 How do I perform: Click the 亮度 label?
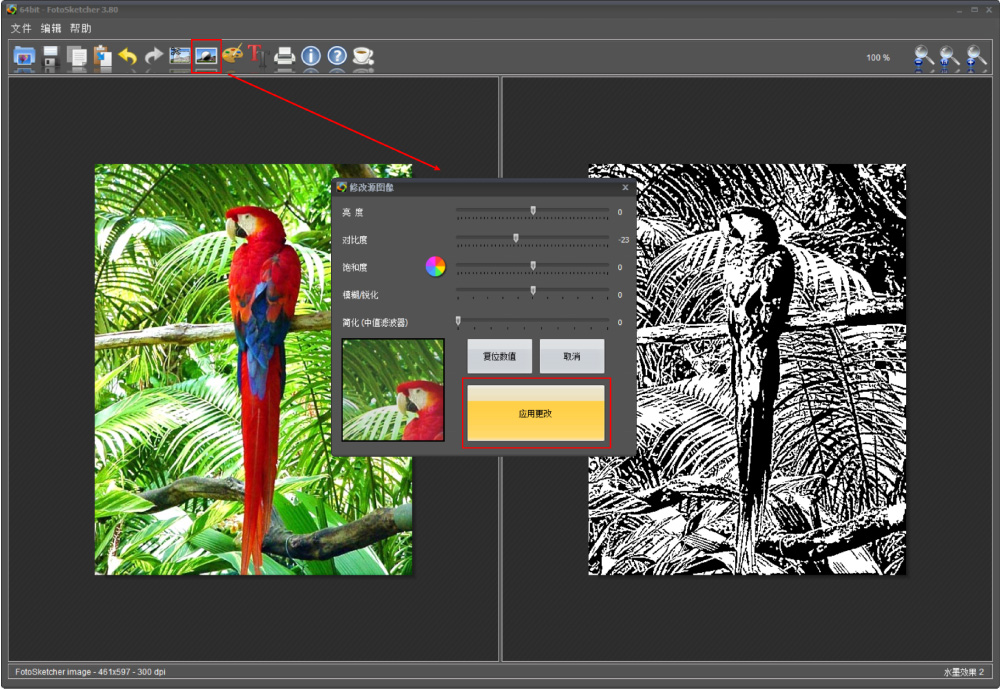click(x=353, y=212)
